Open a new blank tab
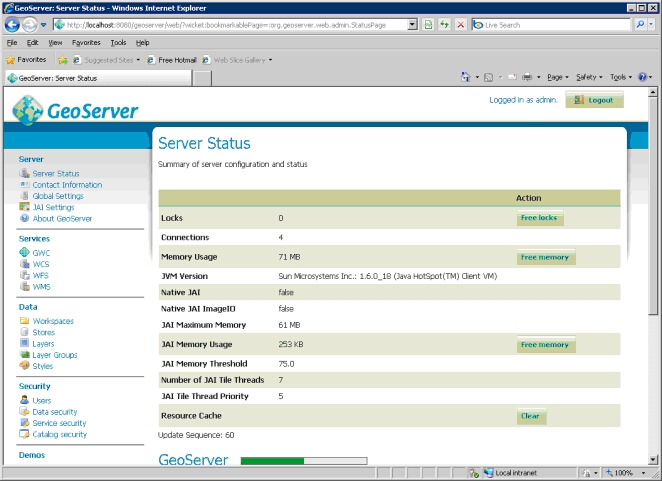Screen dimensions: 662x481 coord(202,79)
